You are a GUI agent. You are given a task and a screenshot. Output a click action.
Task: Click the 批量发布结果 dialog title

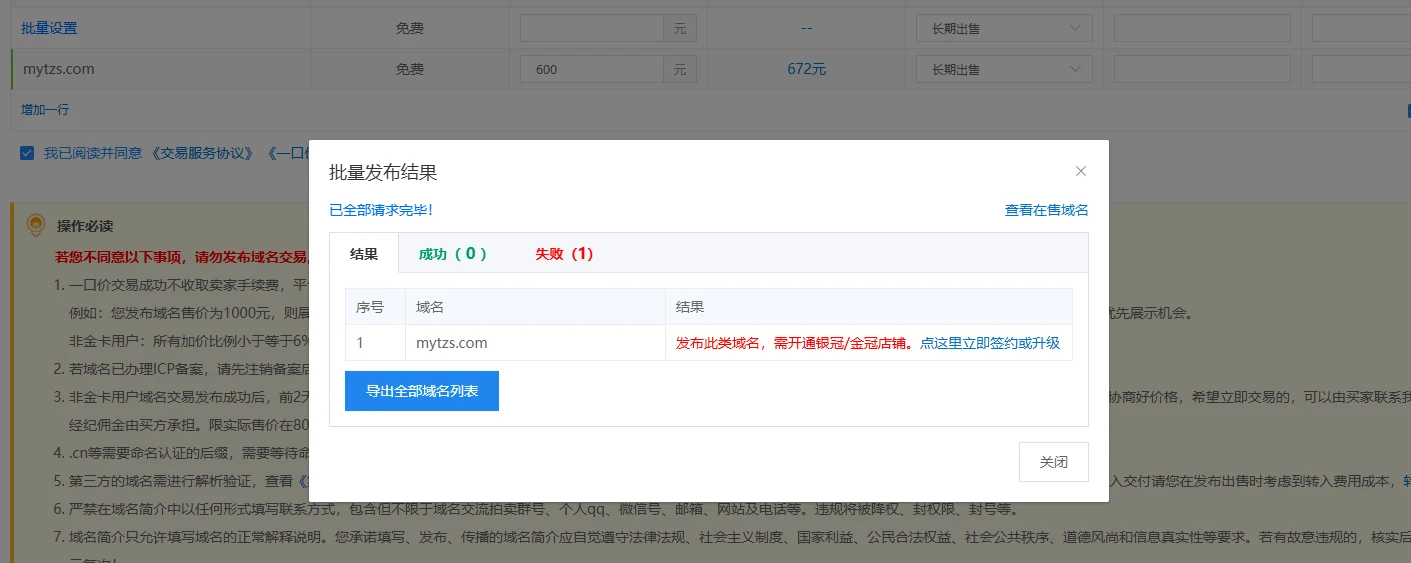click(383, 172)
